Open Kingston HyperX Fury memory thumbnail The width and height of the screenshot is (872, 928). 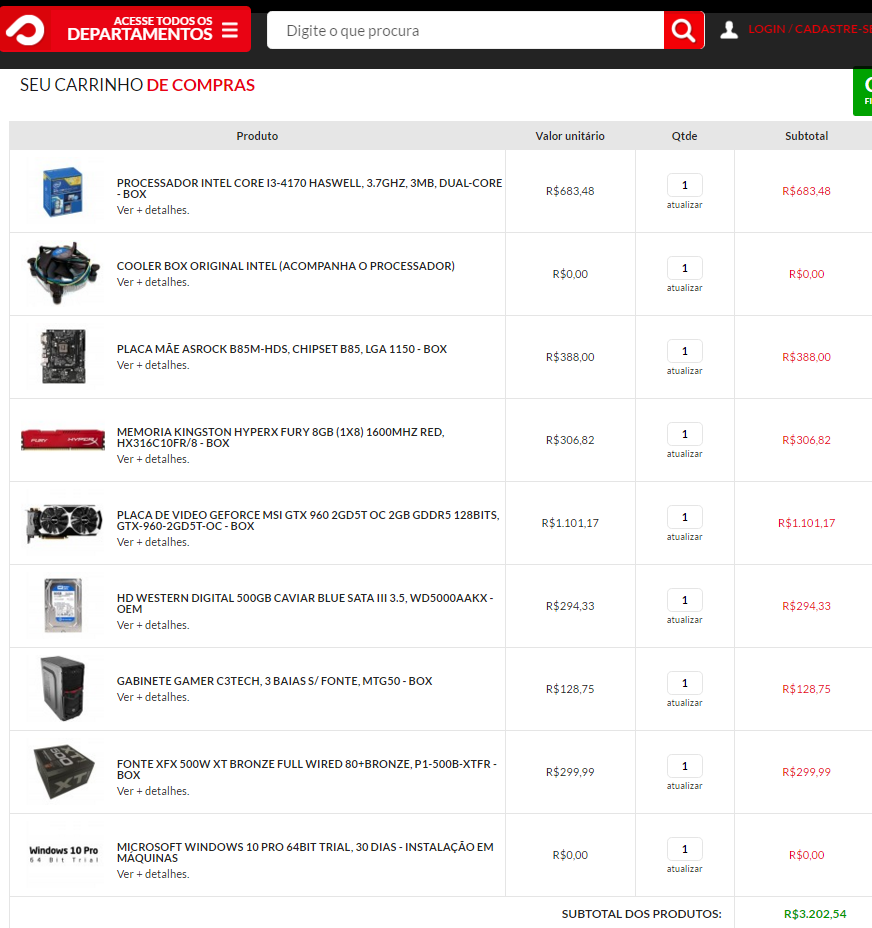(x=63, y=440)
